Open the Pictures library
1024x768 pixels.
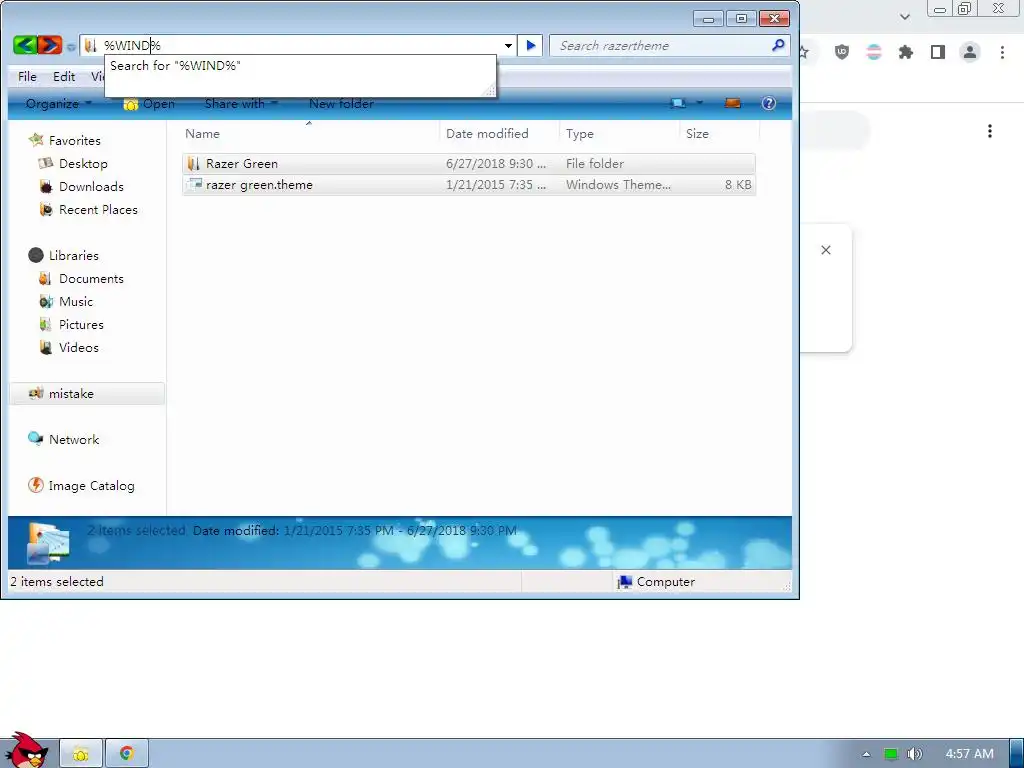coord(81,325)
